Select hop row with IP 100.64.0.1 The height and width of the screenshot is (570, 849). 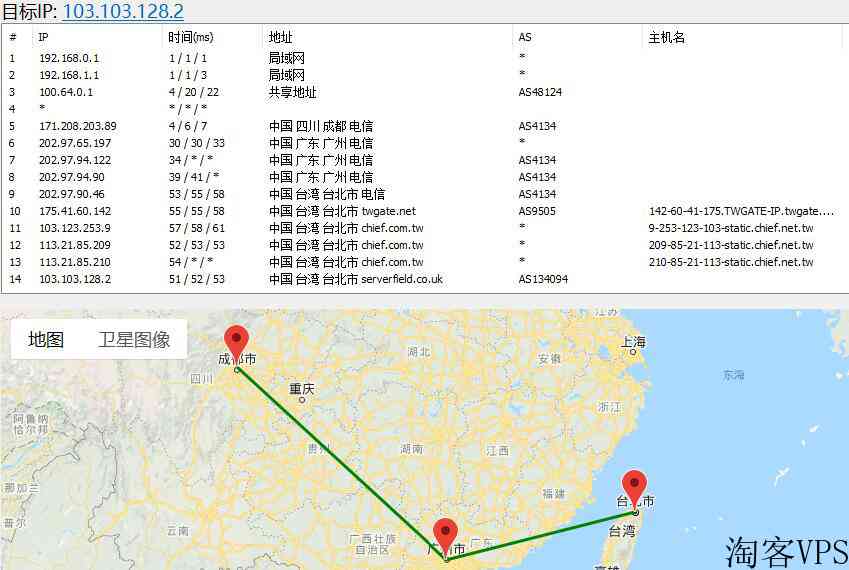coord(425,92)
